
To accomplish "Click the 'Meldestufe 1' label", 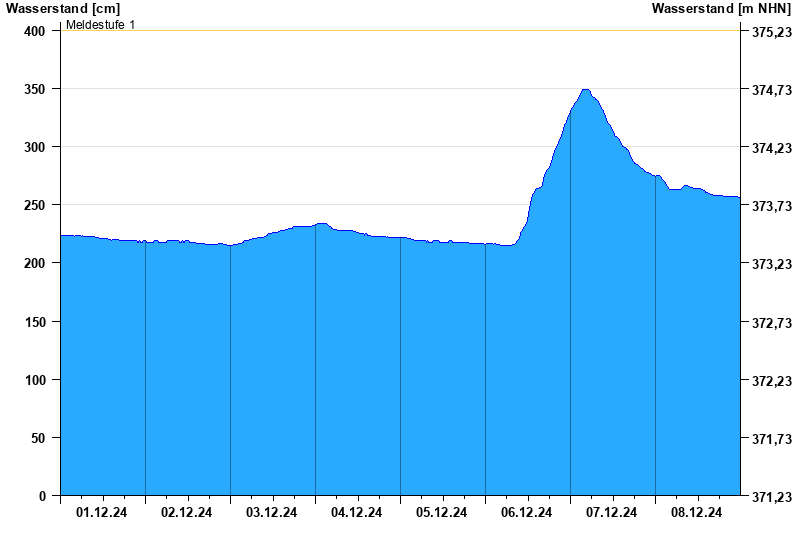I will [x=101, y=25].
